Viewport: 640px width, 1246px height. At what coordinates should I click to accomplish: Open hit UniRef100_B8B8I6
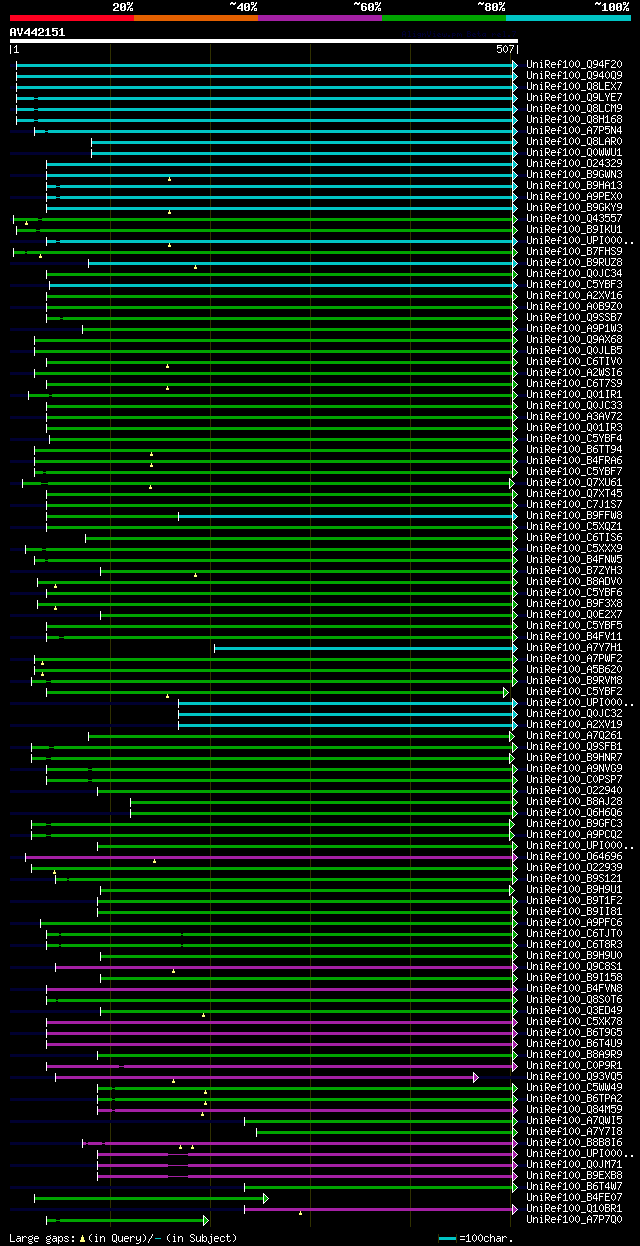tap(573, 1143)
